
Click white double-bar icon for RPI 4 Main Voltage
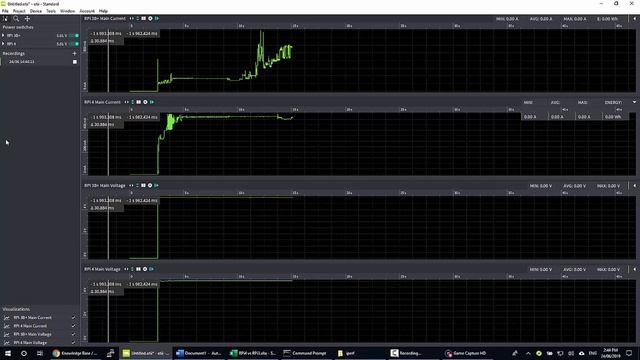138,269
